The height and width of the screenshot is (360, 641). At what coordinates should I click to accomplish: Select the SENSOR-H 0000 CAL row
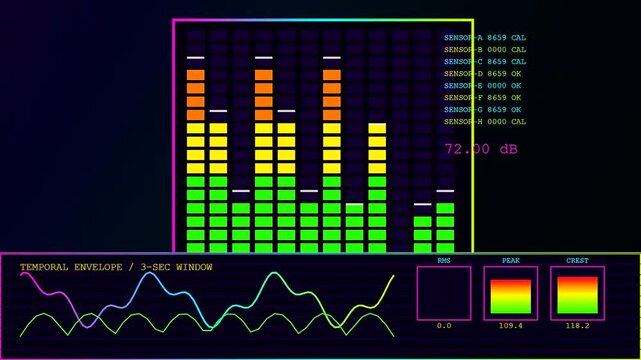point(485,122)
